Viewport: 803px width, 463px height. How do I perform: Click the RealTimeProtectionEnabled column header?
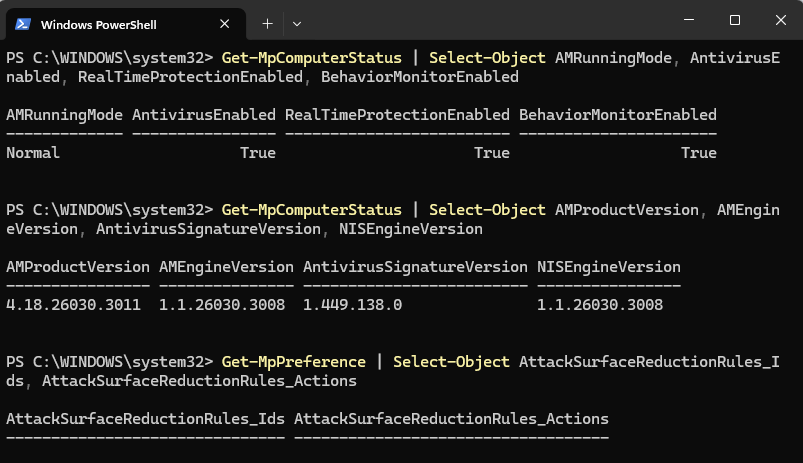pyautogui.click(x=397, y=115)
